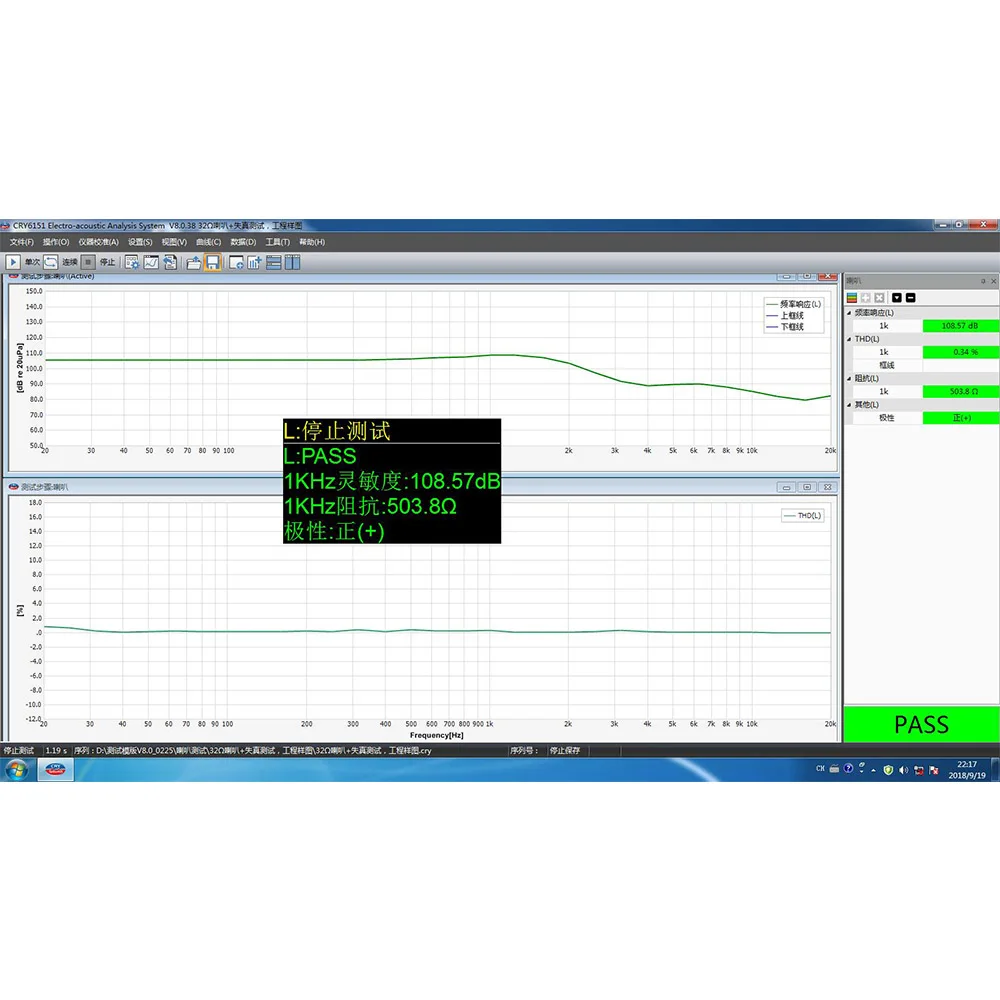
Task: Maximize the lower THD chart window
Action: tap(807, 487)
